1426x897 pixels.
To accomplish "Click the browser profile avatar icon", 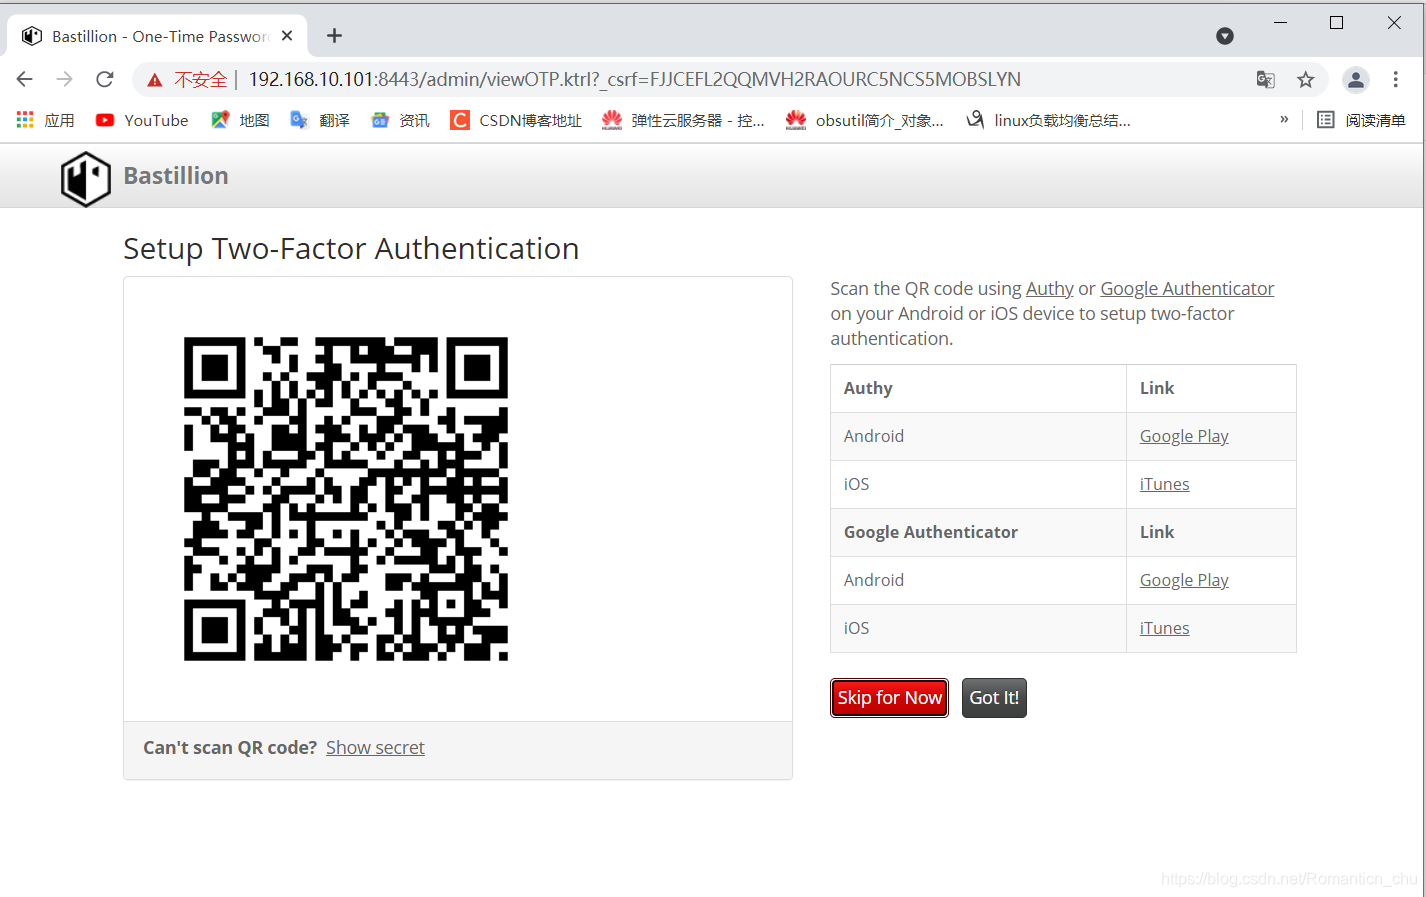I will point(1356,79).
